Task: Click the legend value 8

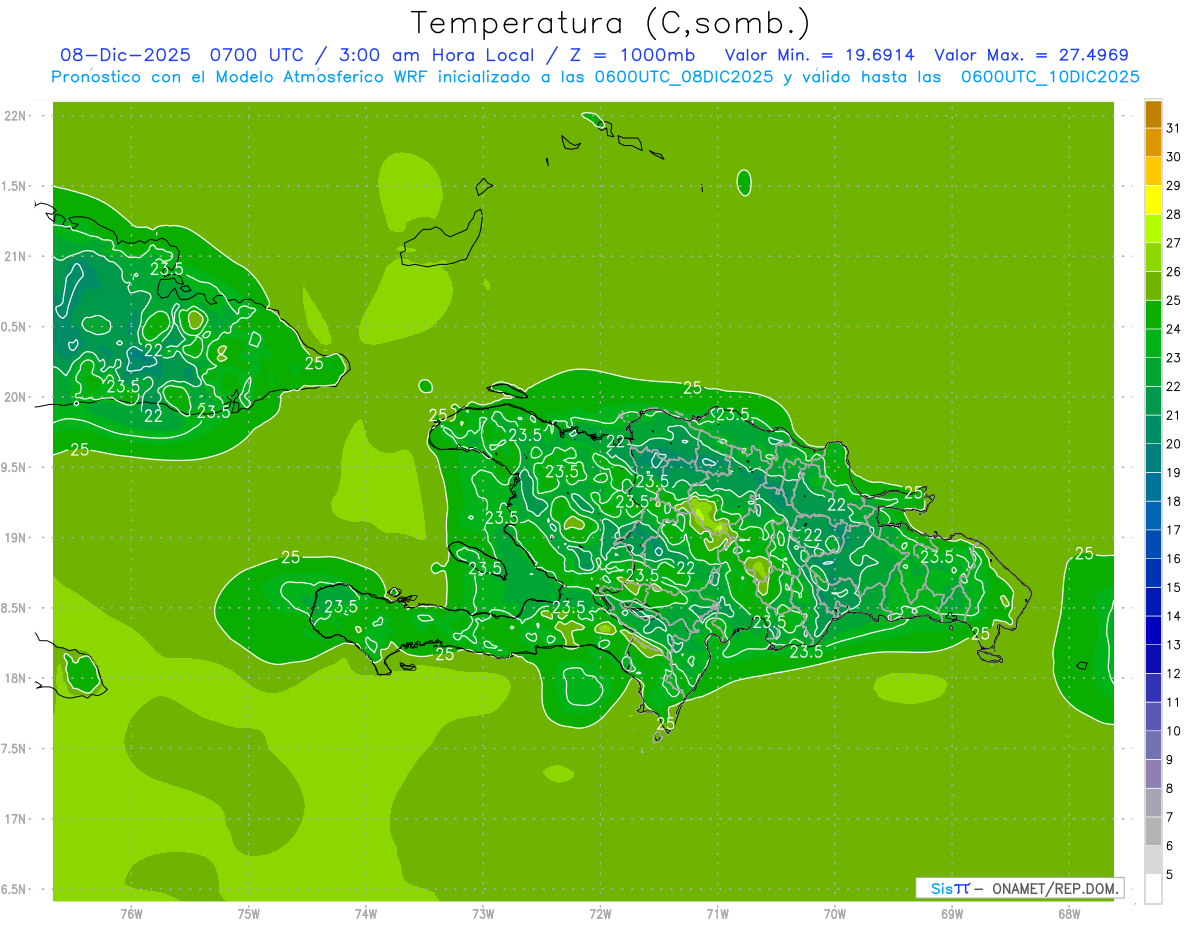Action: pyautogui.click(x=1170, y=789)
